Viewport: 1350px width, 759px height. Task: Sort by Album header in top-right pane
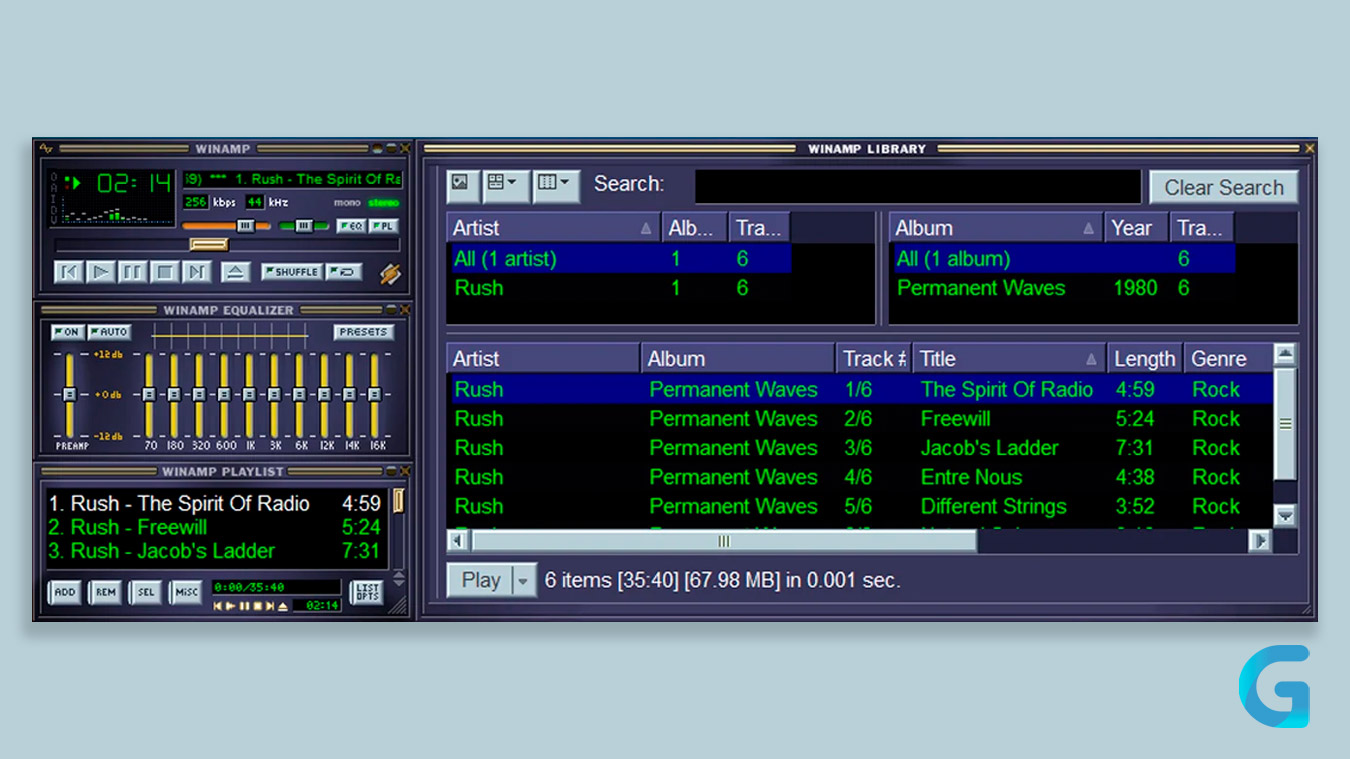996,228
